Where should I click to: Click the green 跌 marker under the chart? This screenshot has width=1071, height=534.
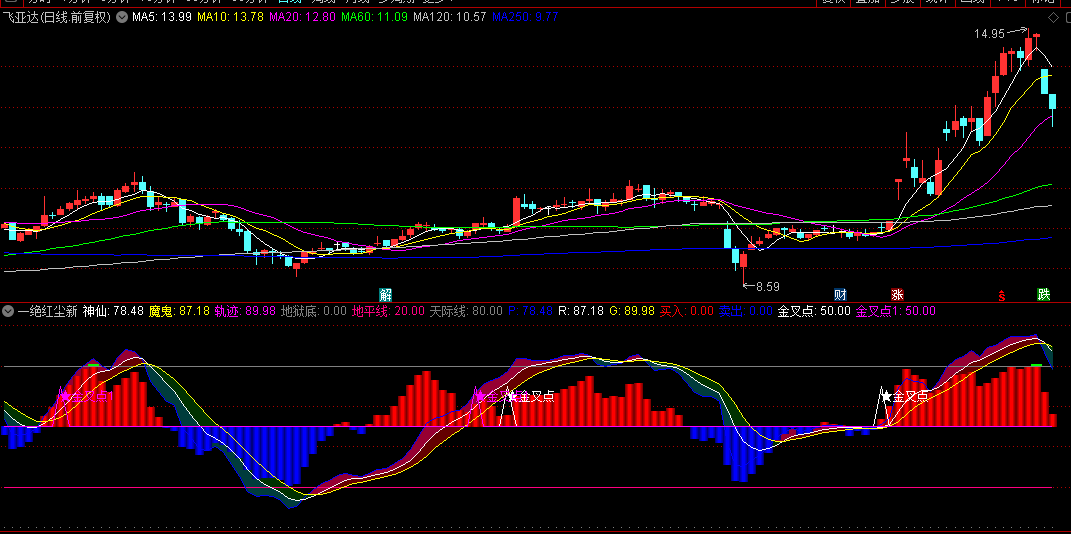click(1043, 295)
